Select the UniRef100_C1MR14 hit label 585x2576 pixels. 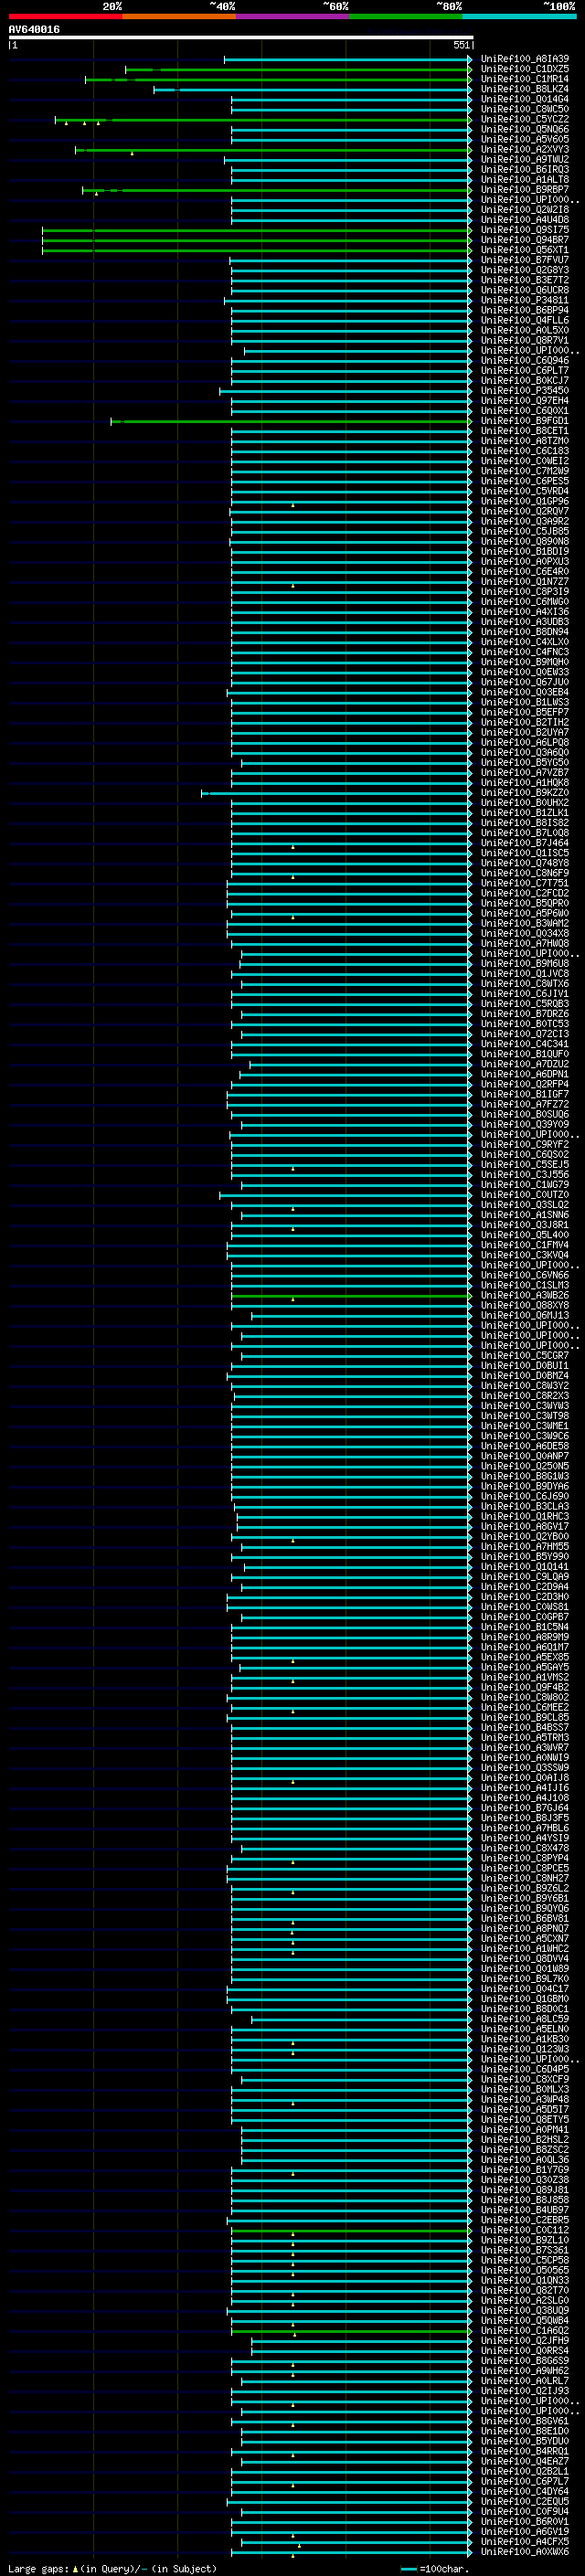pos(525,79)
